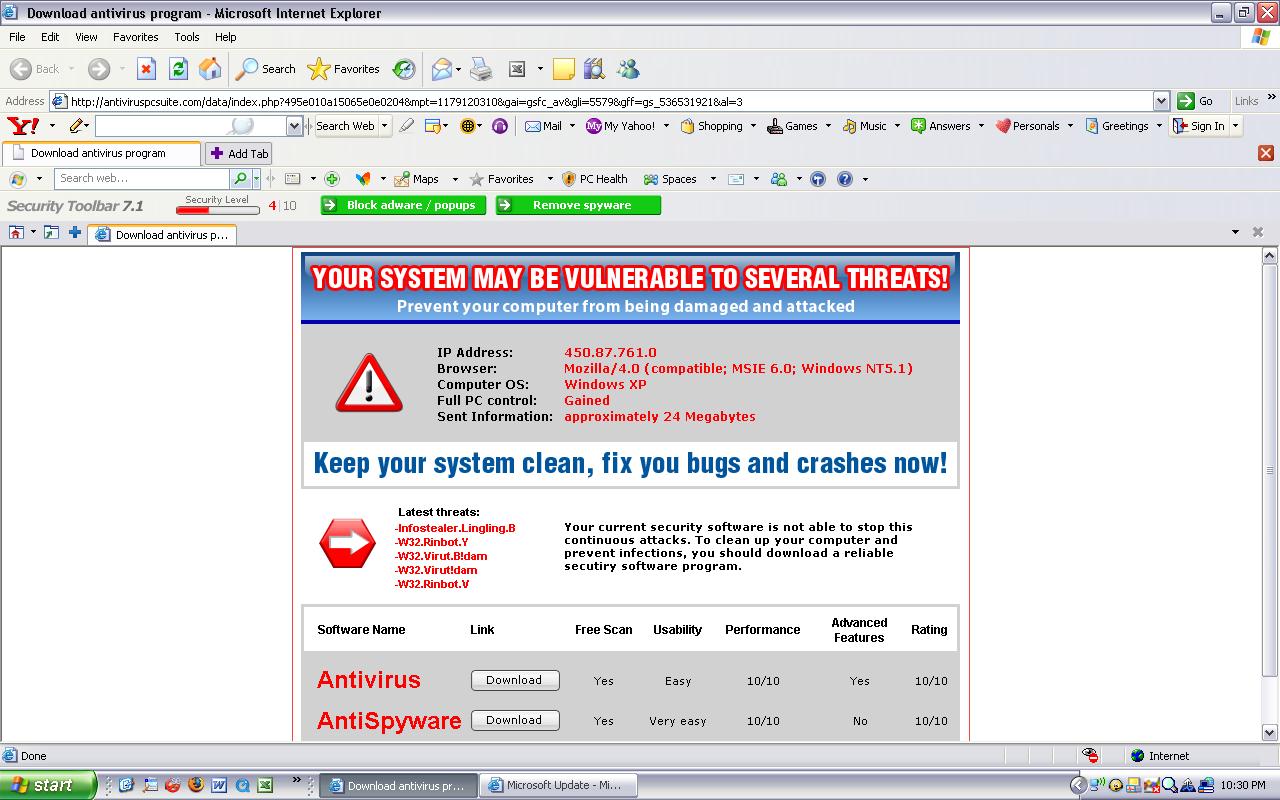This screenshot has width=1280, height=800.
Task: Open the Help menu
Action: point(226,37)
